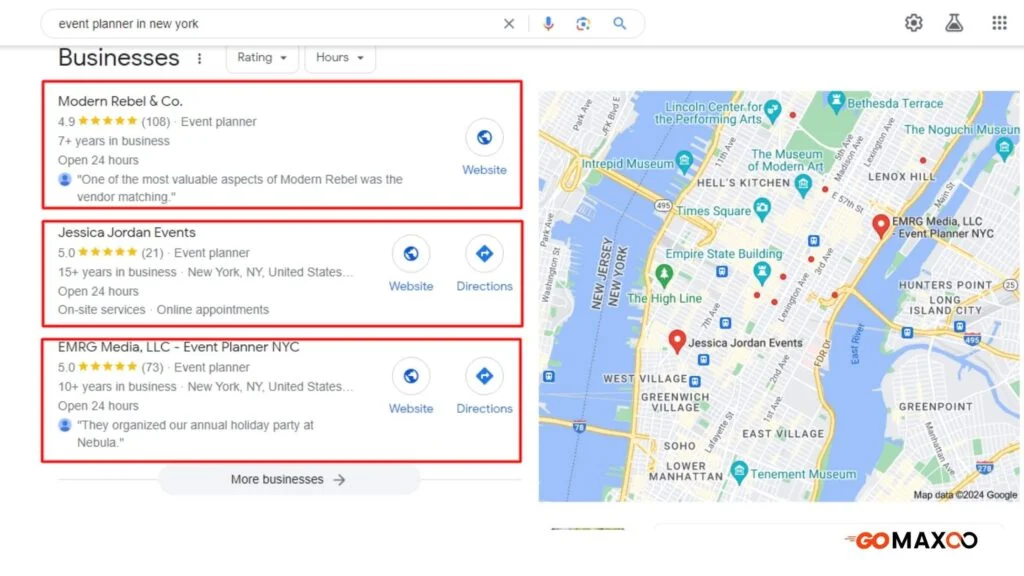Get directions to EMRG Media, LLC
The image size is (1024, 576).
(x=485, y=376)
